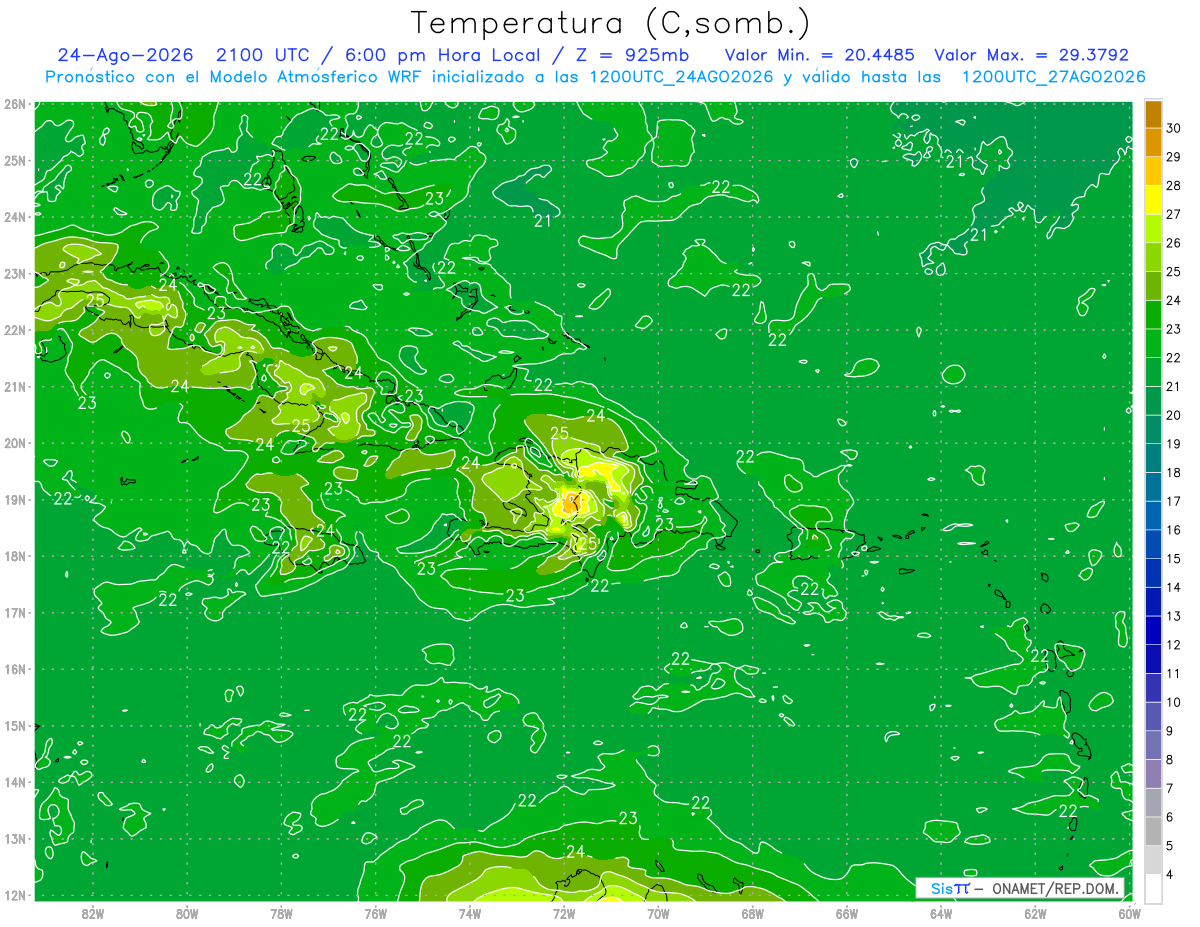The width and height of the screenshot is (1200, 927).
Task: Click the "72W" longitude axis label
Action: point(564,913)
